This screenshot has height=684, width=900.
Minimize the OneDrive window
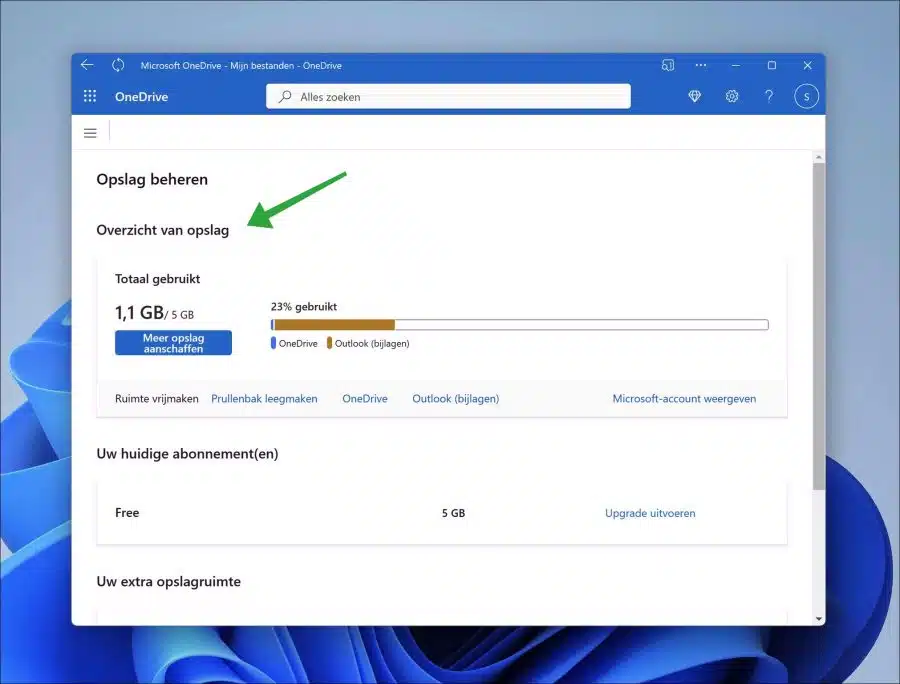(736, 65)
